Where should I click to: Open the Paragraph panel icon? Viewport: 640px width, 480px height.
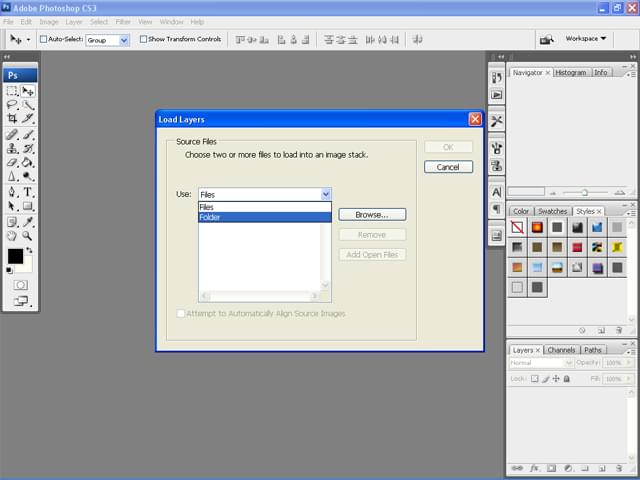[496, 209]
